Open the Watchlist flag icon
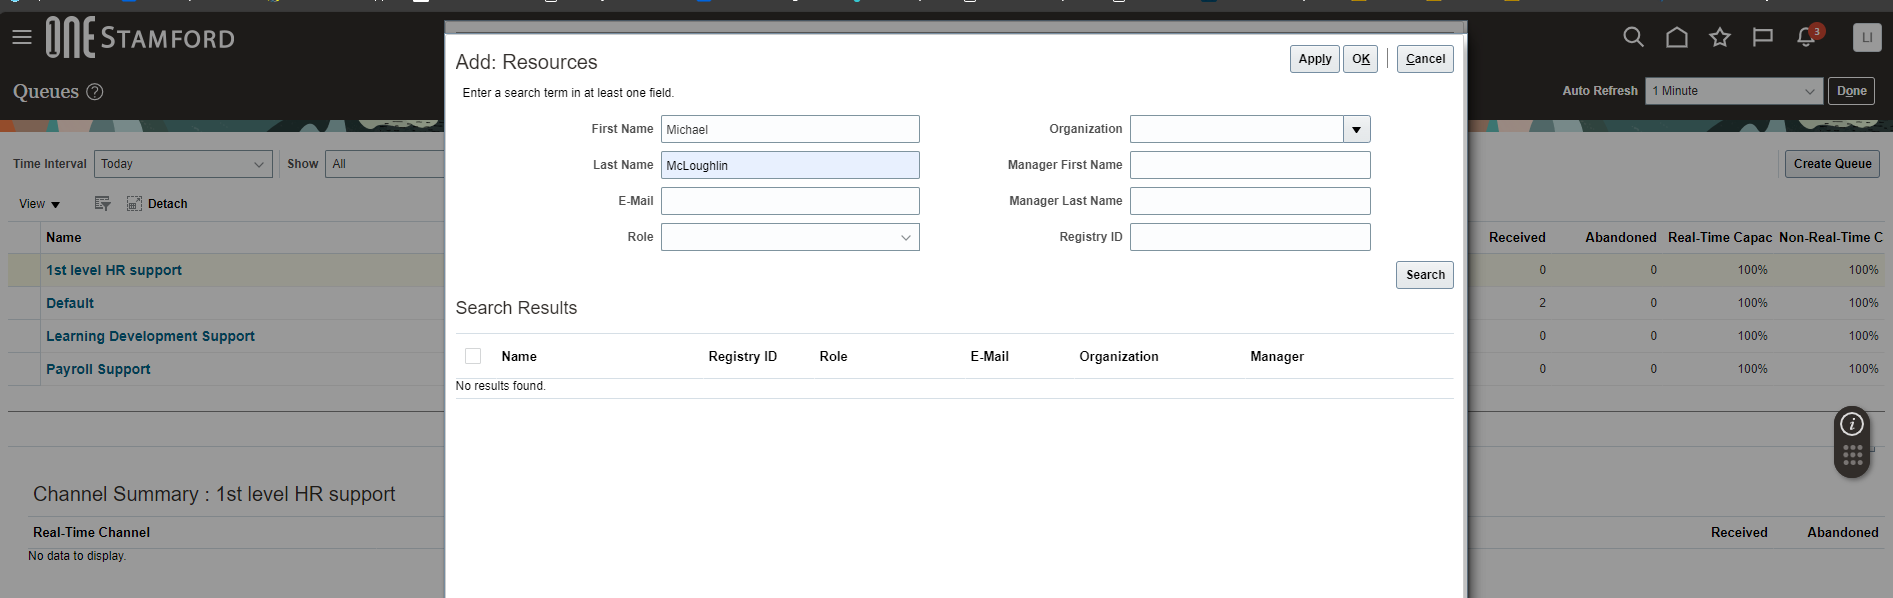This screenshot has width=1893, height=598. pyautogui.click(x=1763, y=38)
